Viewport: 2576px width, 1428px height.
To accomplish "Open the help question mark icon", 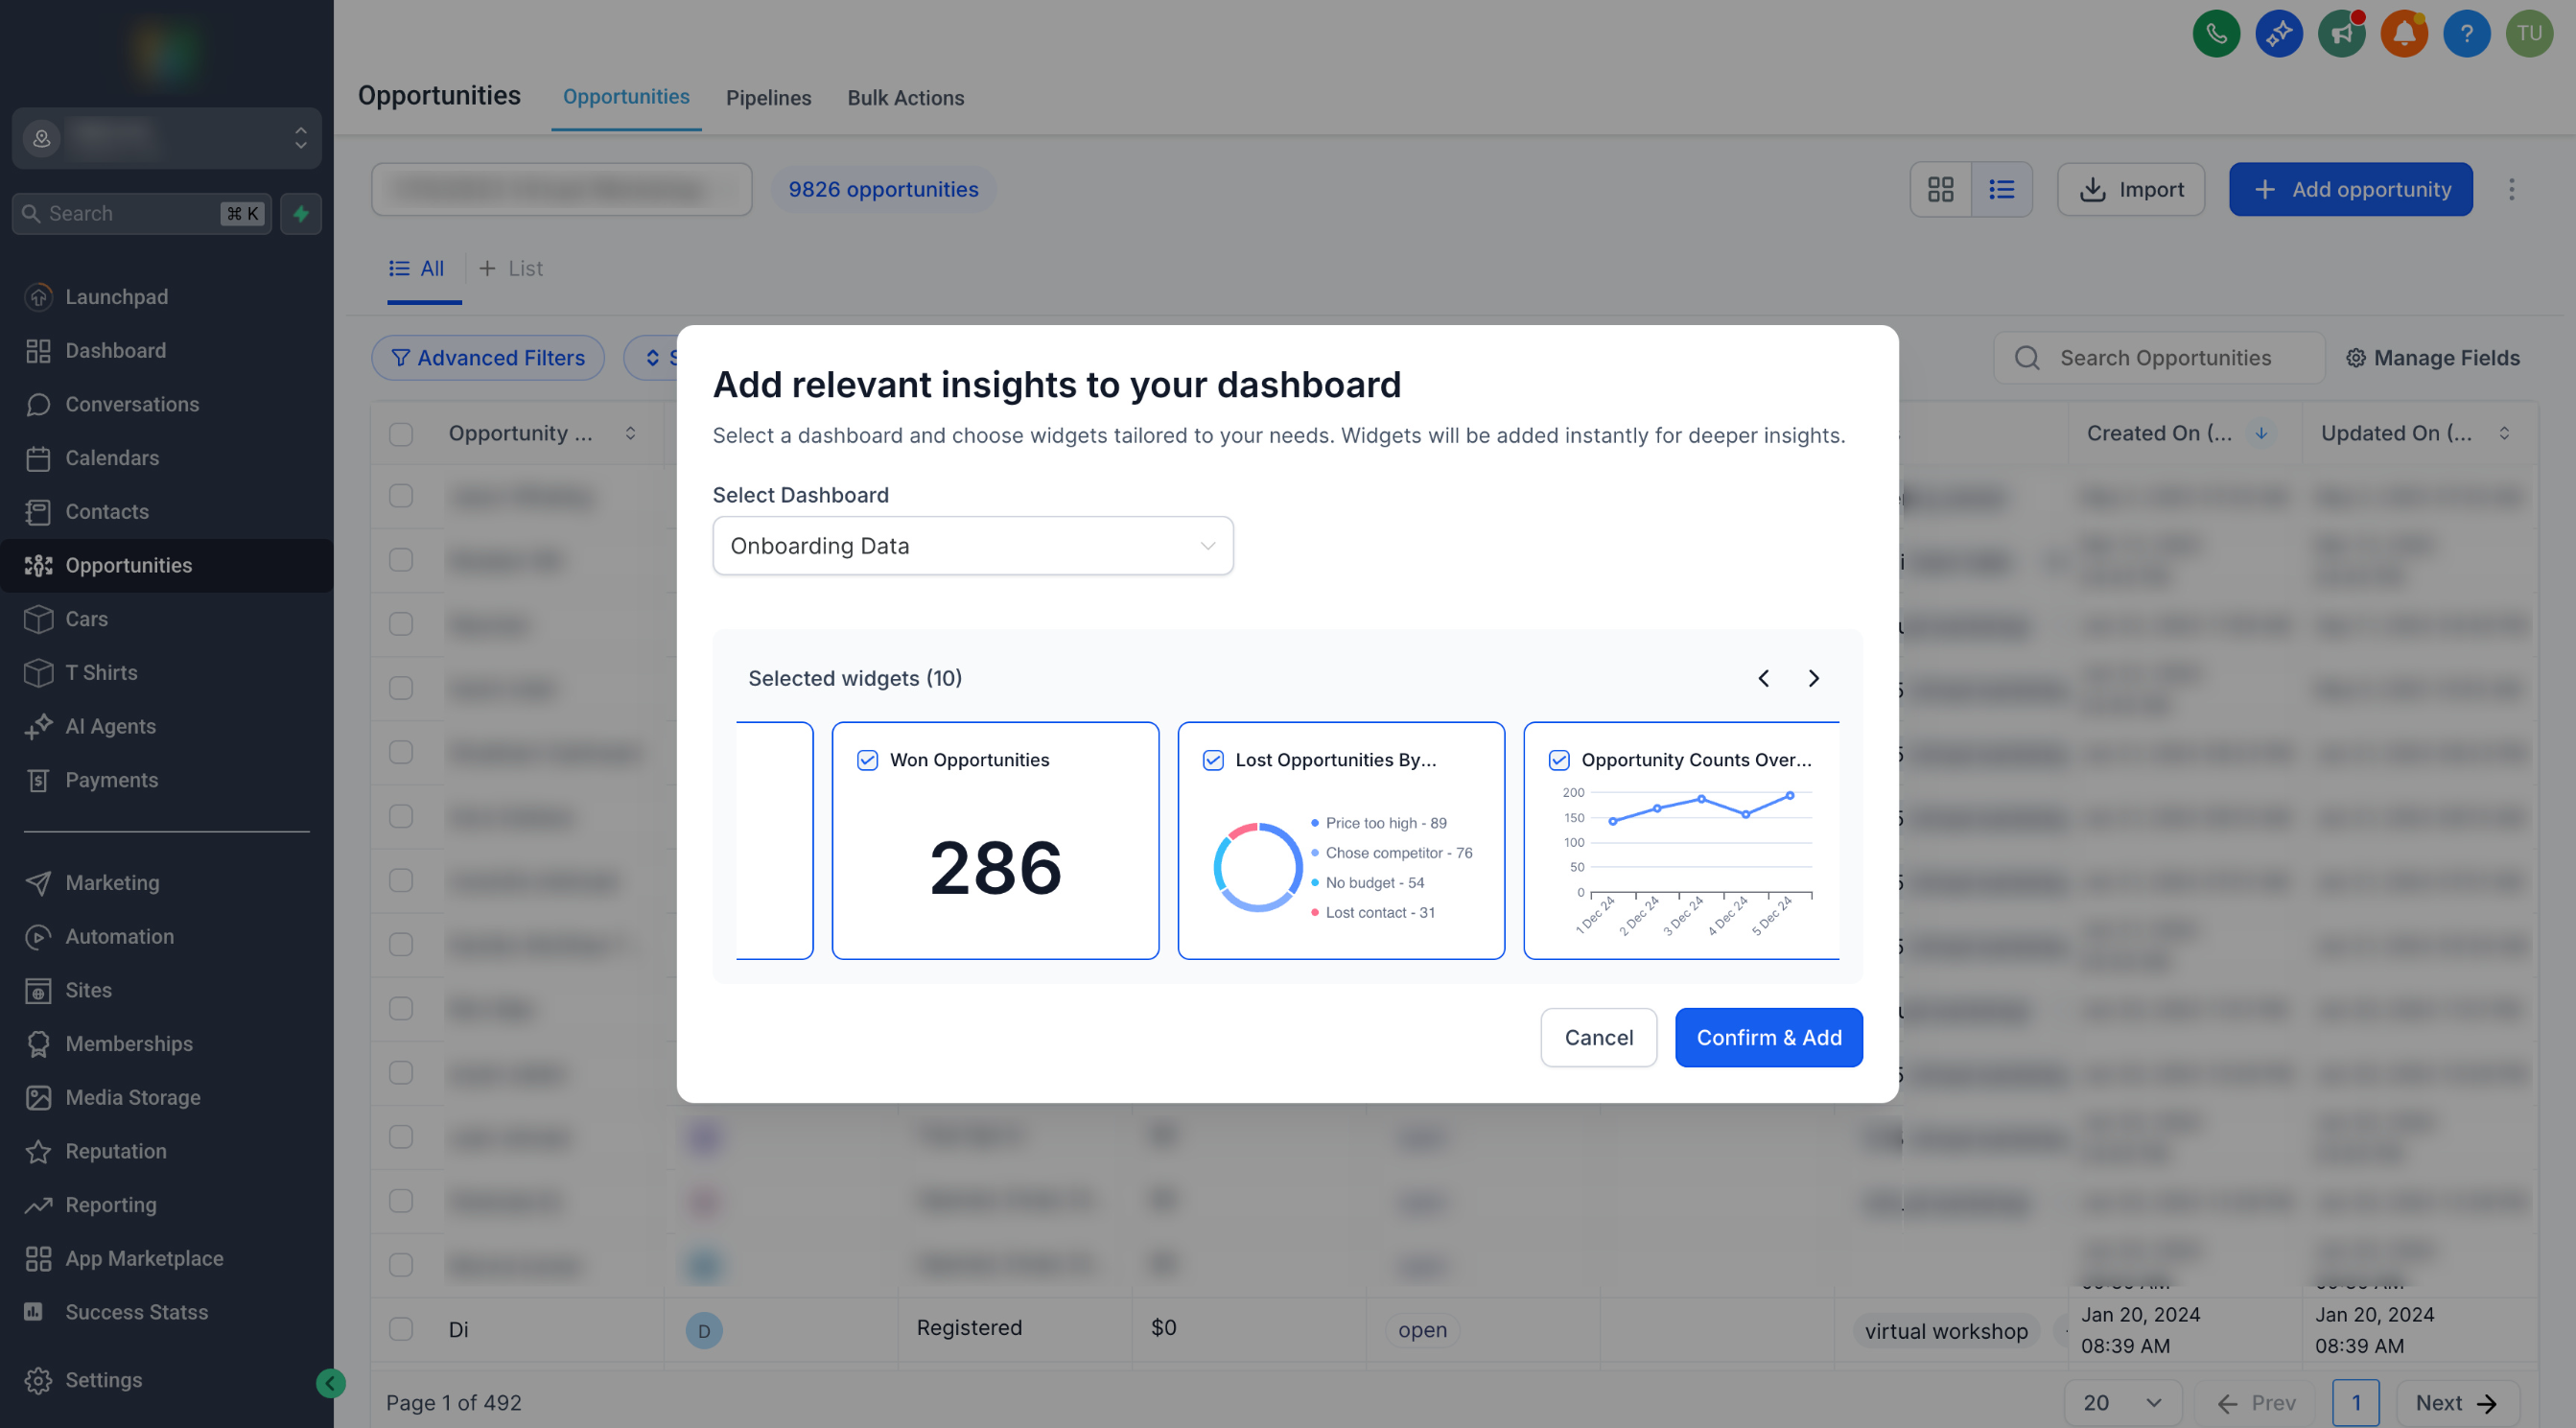I will [2466, 34].
